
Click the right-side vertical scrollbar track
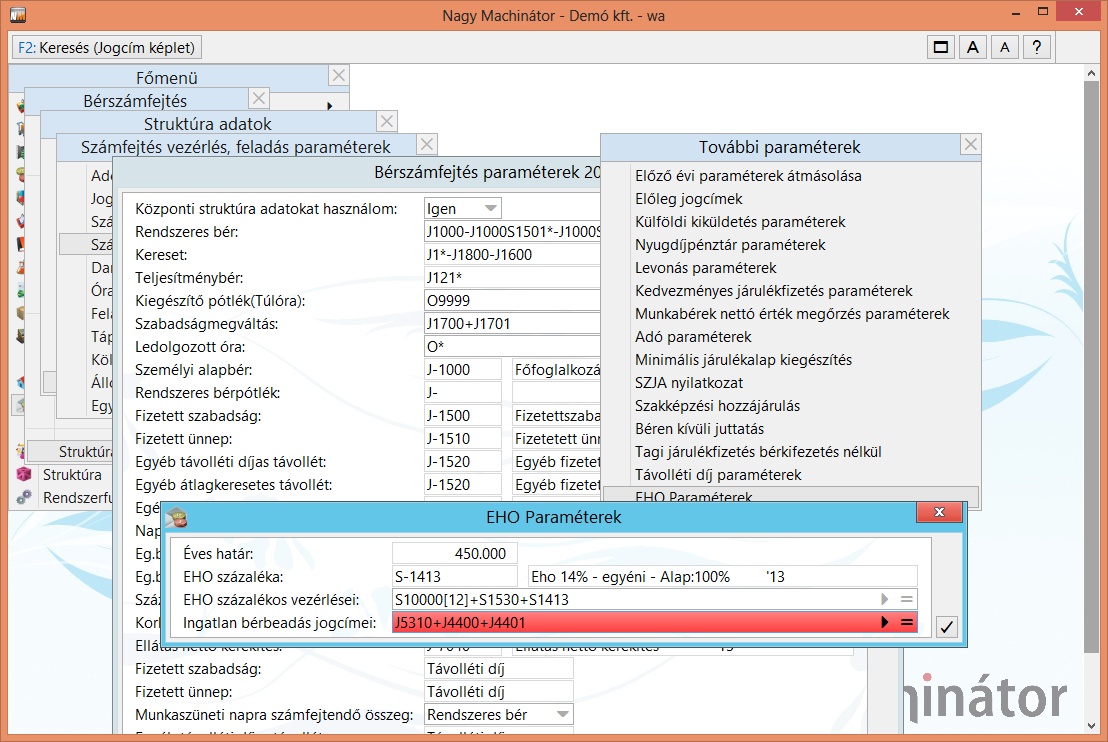pos(1092,400)
